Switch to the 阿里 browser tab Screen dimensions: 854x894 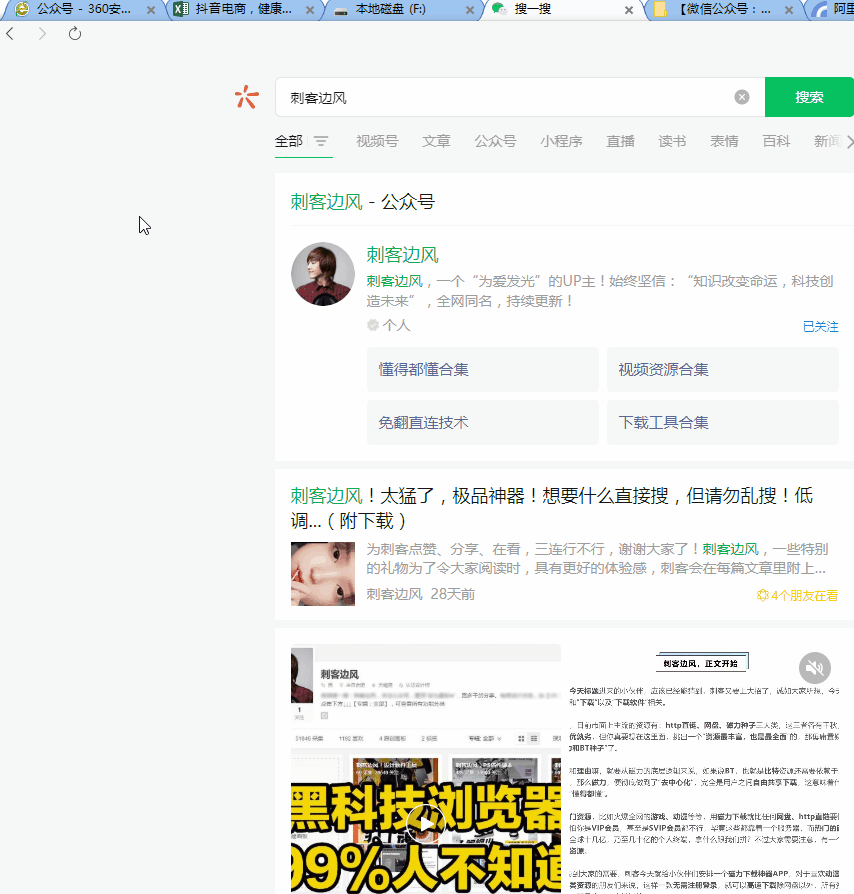point(832,9)
